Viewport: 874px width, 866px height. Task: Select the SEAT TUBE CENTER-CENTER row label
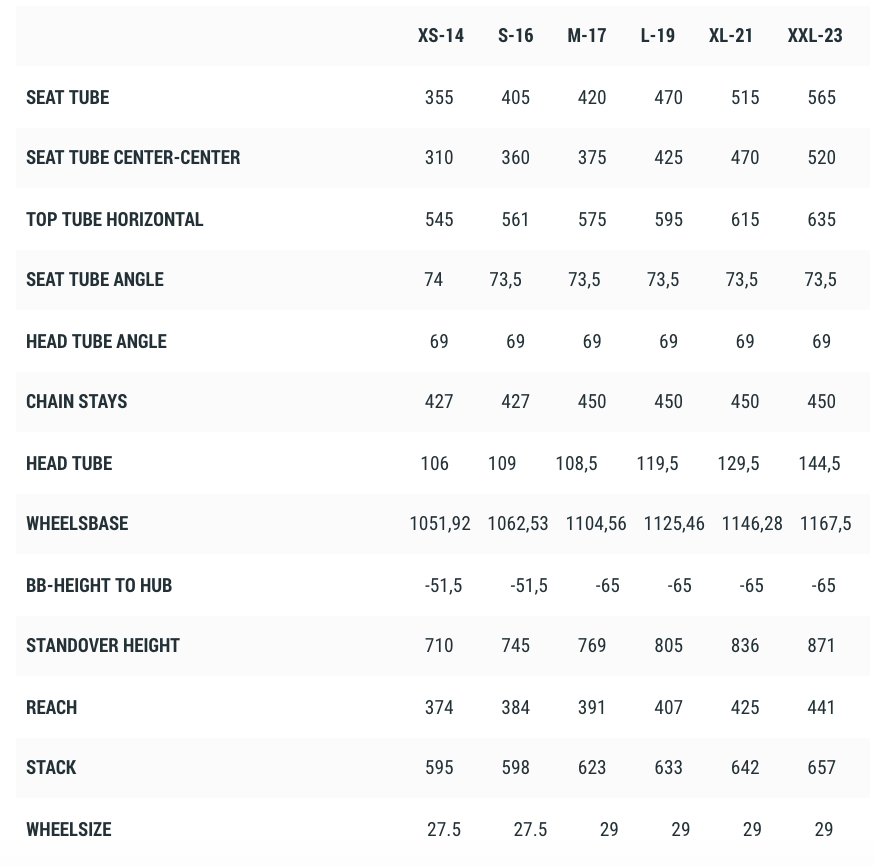[x=133, y=158]
